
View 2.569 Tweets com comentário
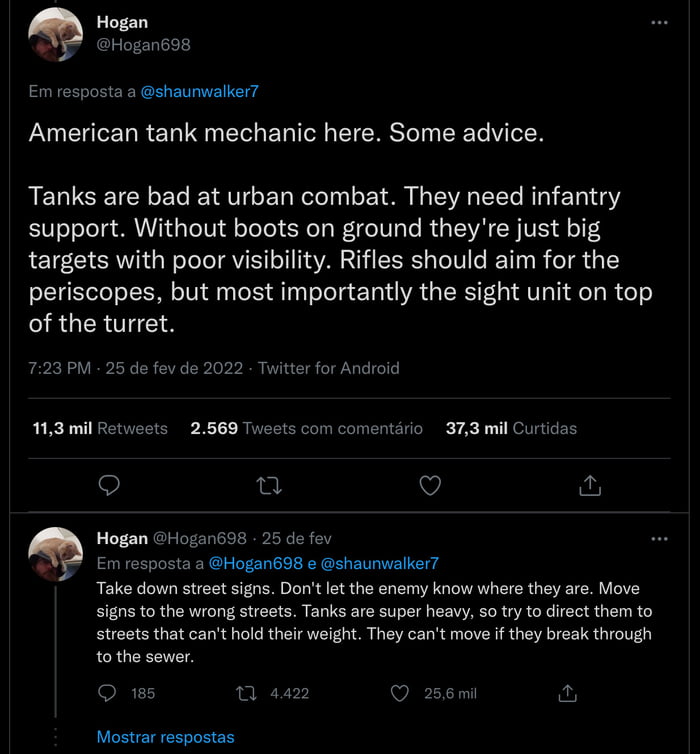pos(306,428)
